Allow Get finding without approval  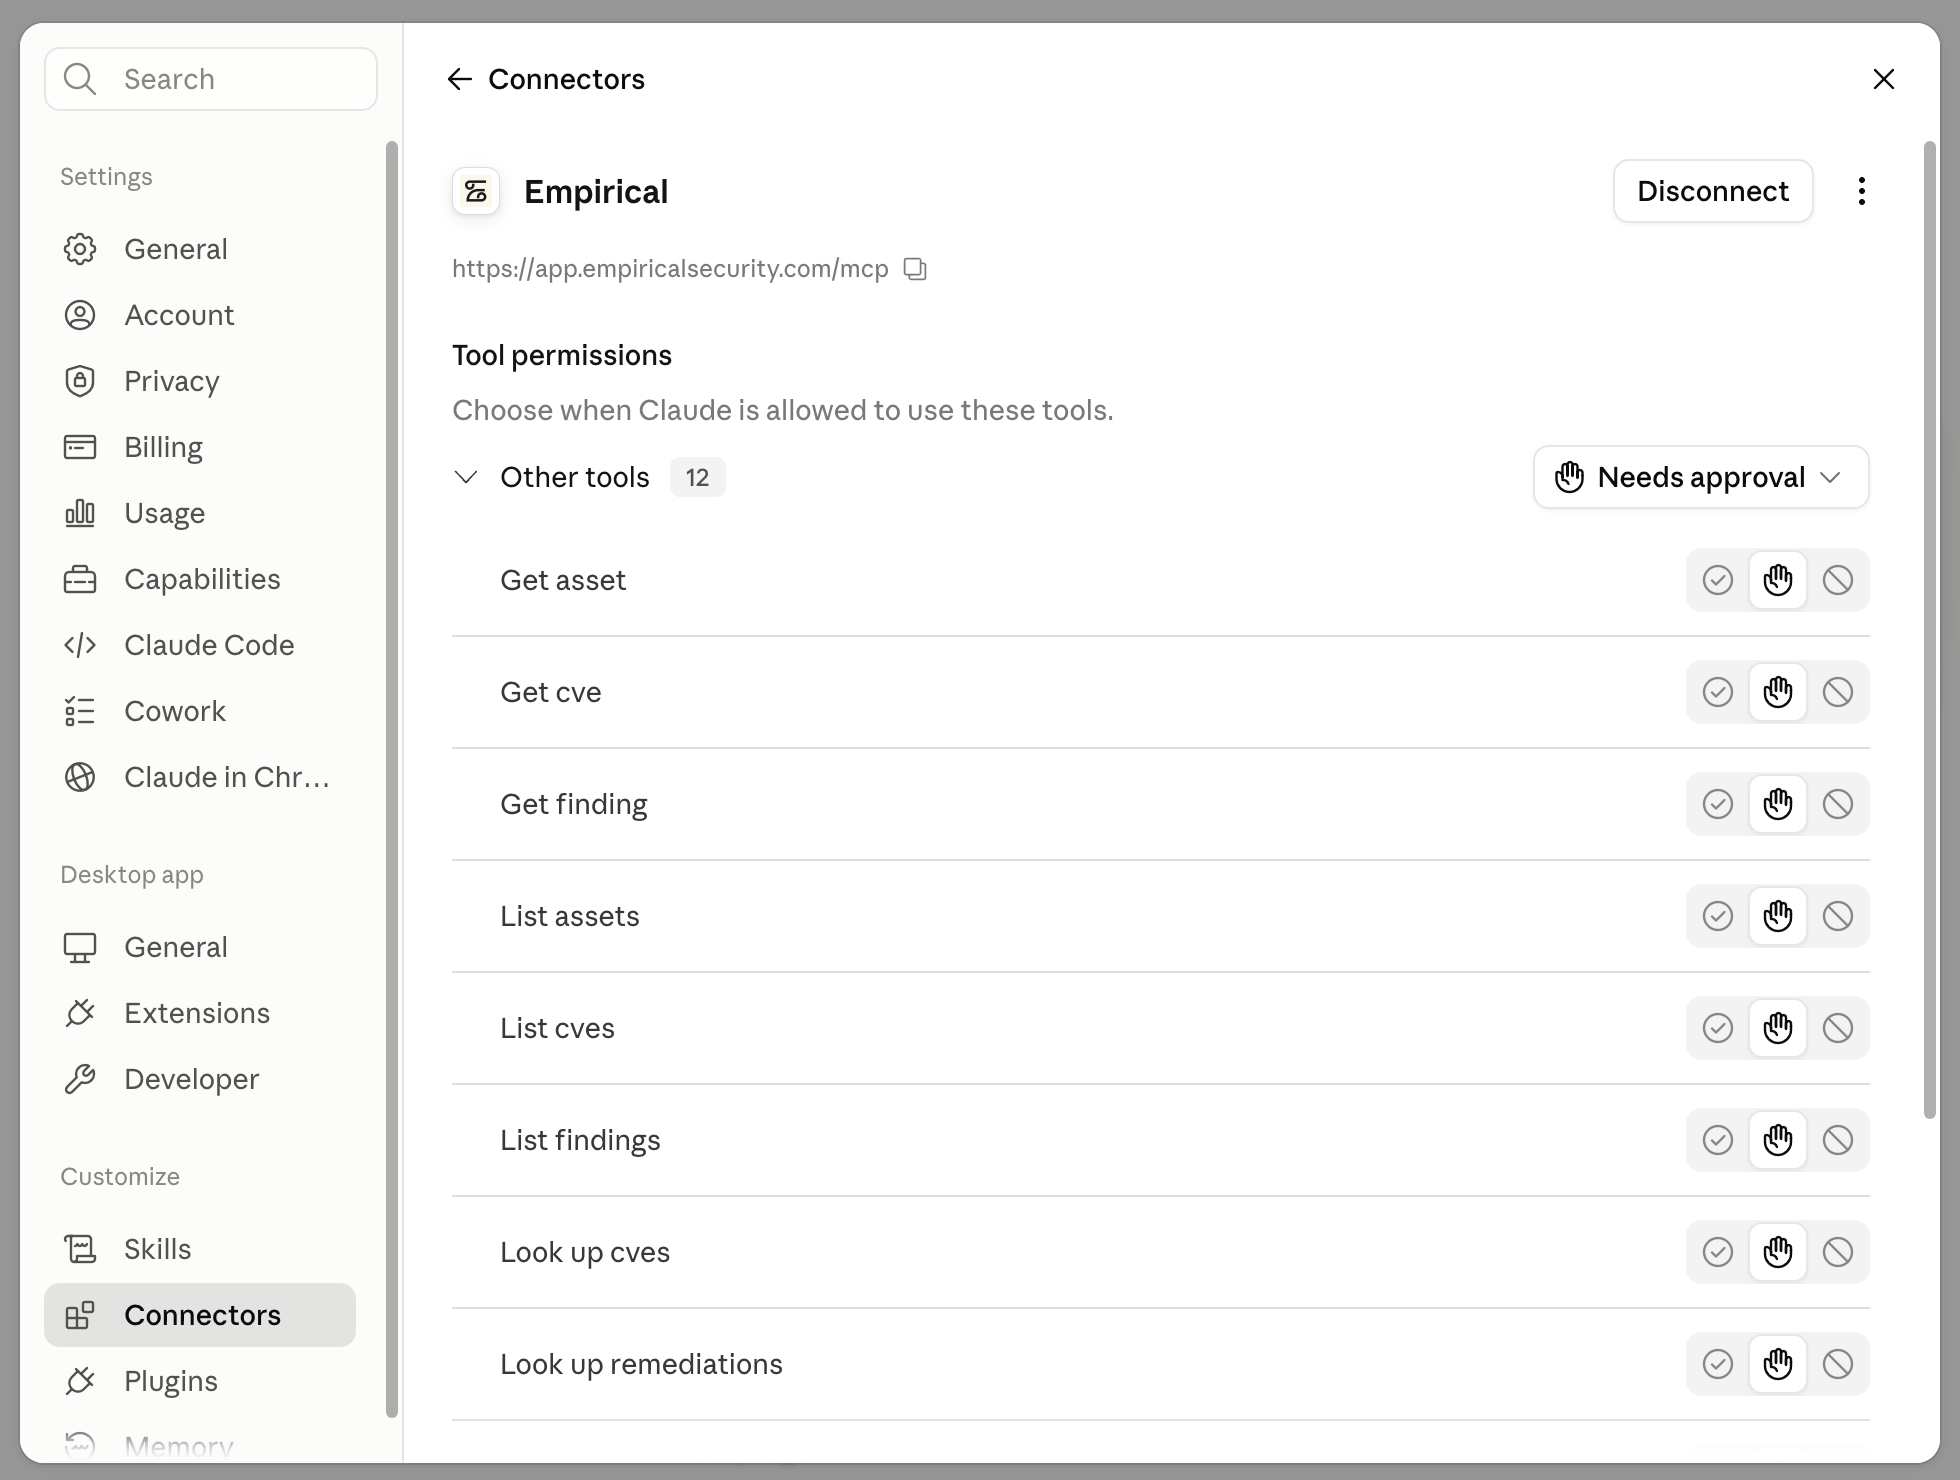click(x=1718, y=804)
